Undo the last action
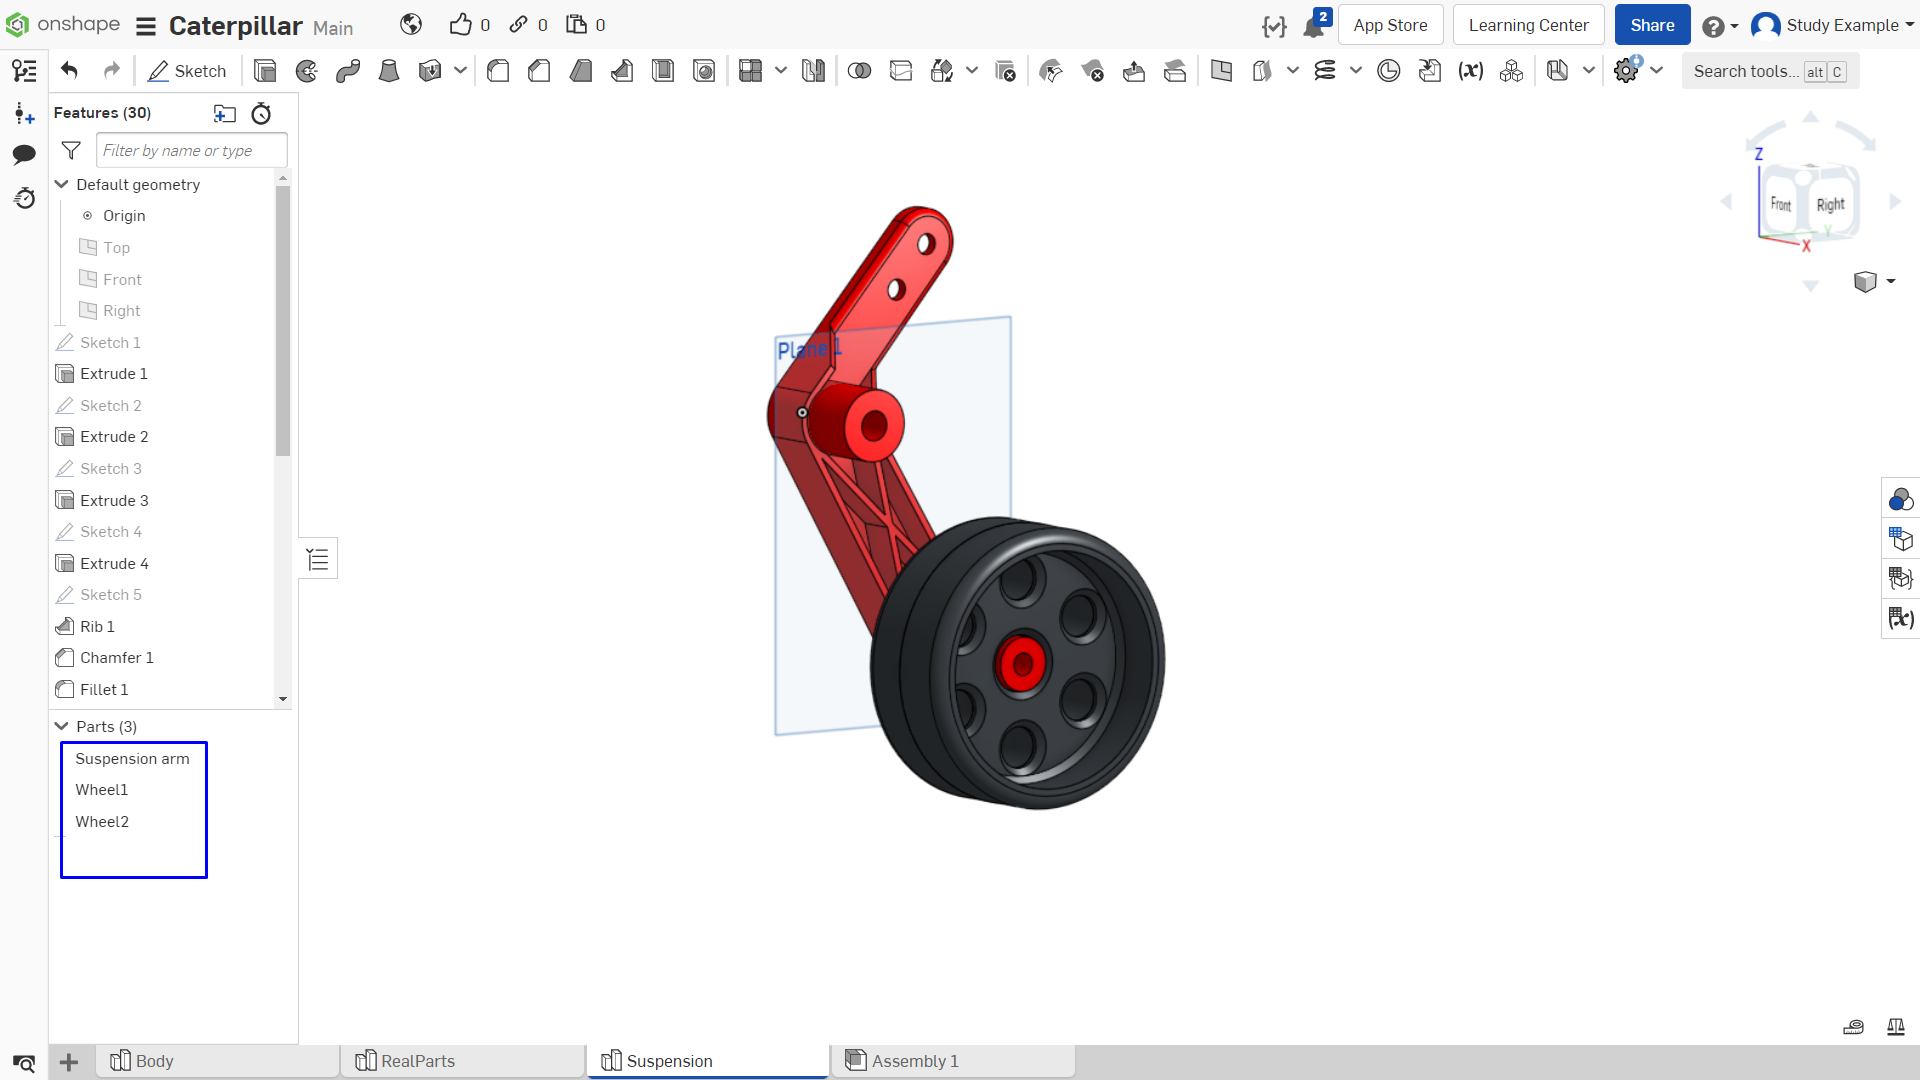 pos(69,71)
